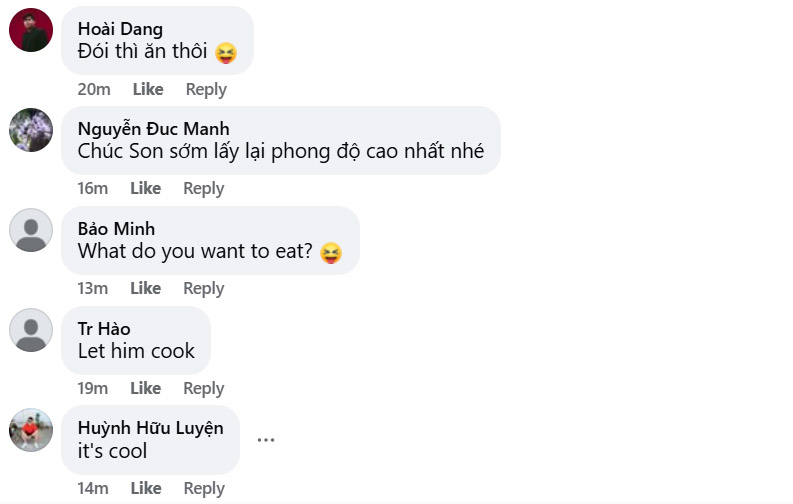
Task: Click Nguyễn Đuc Manh's flower avatar
Action: pos(30,130)
